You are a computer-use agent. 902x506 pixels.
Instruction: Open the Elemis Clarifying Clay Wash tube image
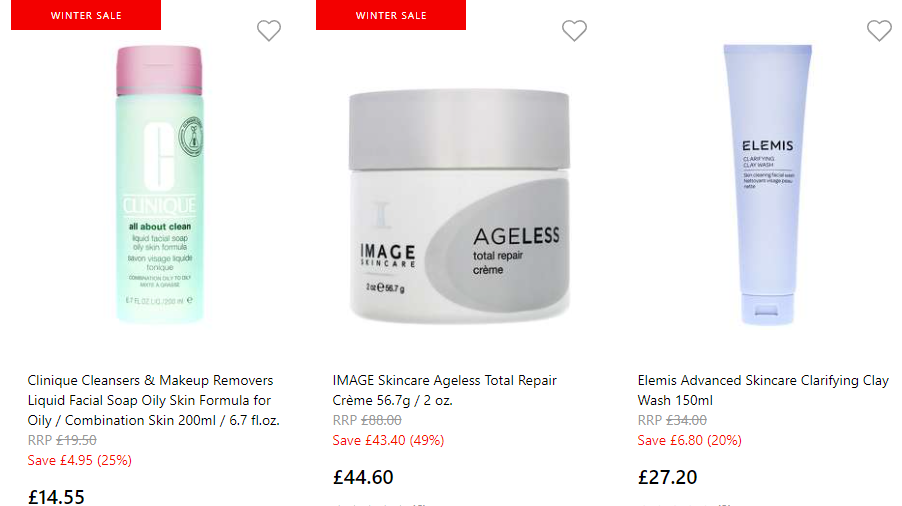click(767, 184)
